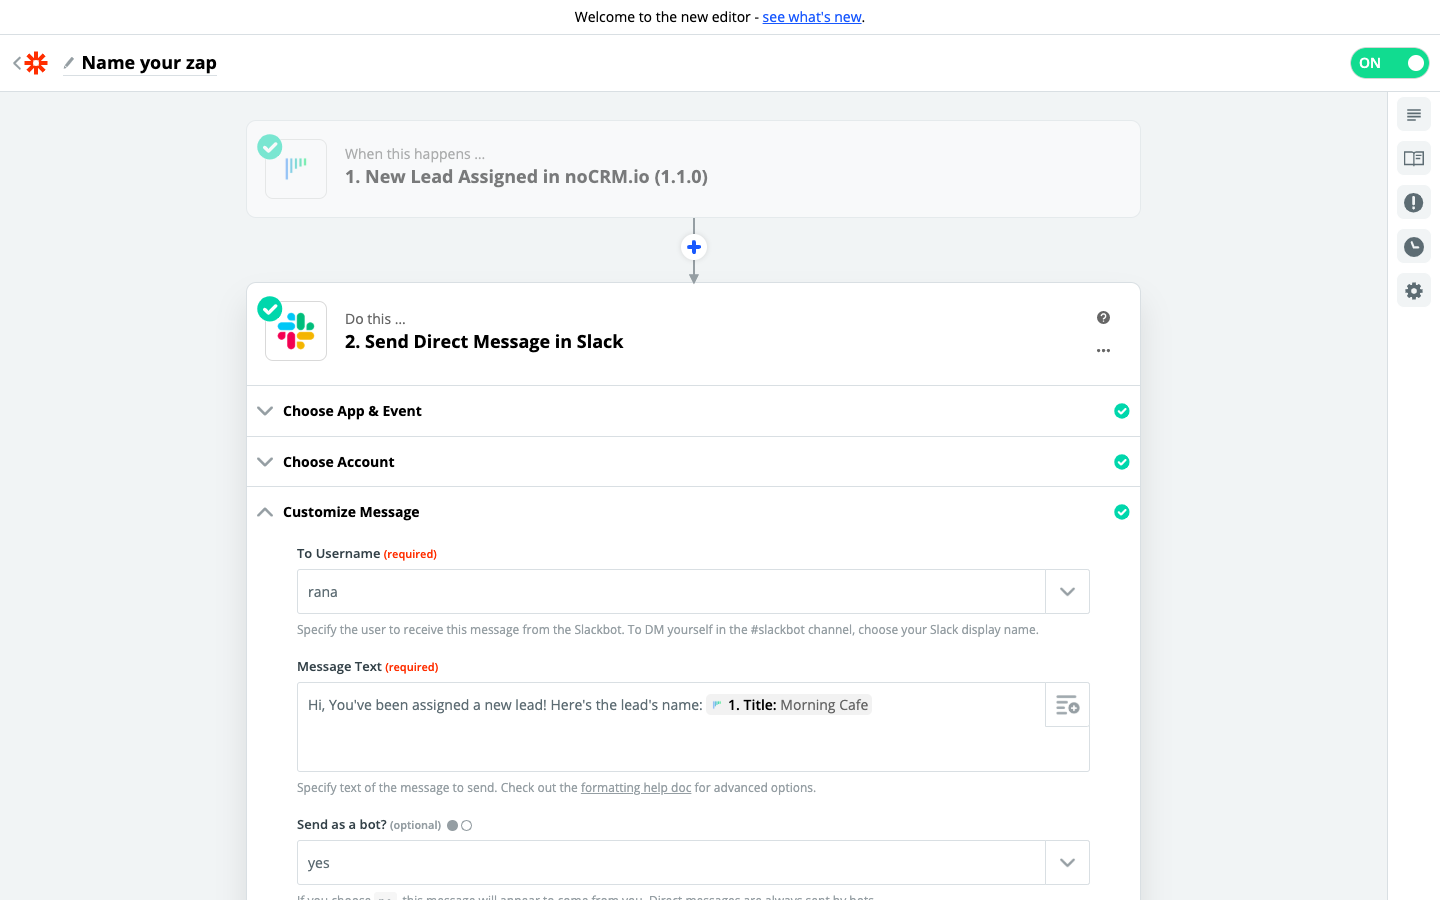Click the plus button to add step
This screenshot has width=1440, height=900.
coord(693,247)
